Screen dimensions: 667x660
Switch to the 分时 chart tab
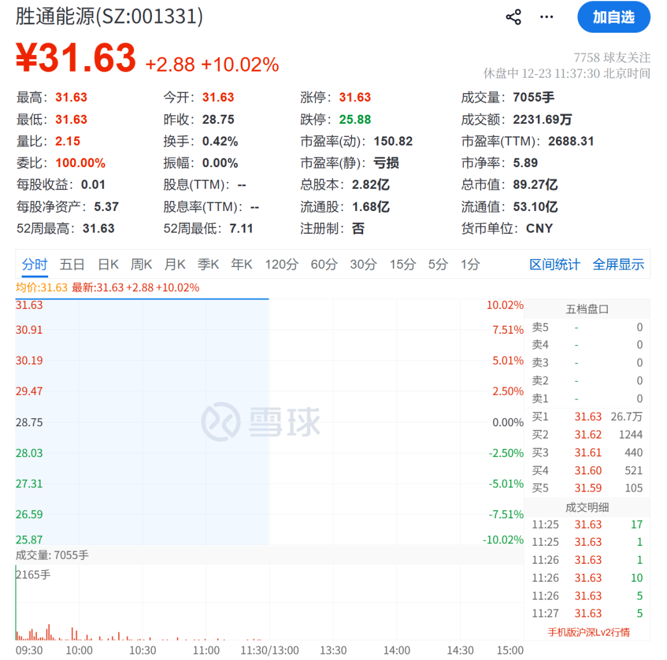[34, 265]
